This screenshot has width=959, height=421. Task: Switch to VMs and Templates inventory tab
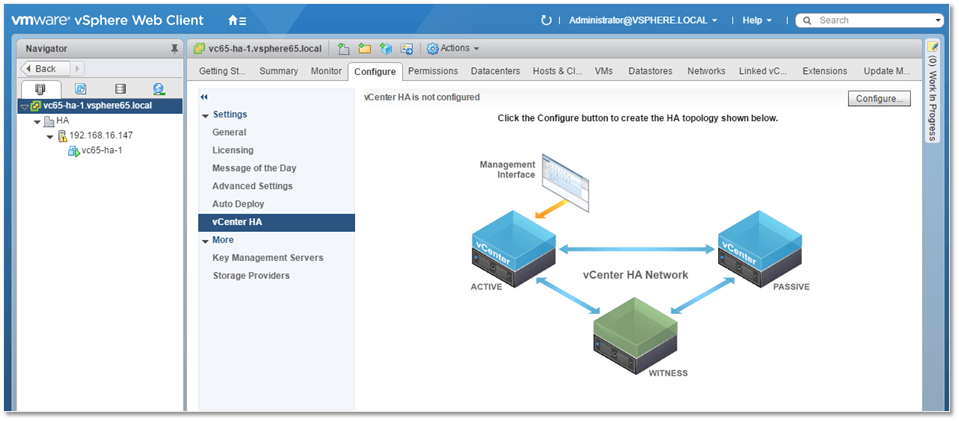pyautogui.click(x=80, y=88)
